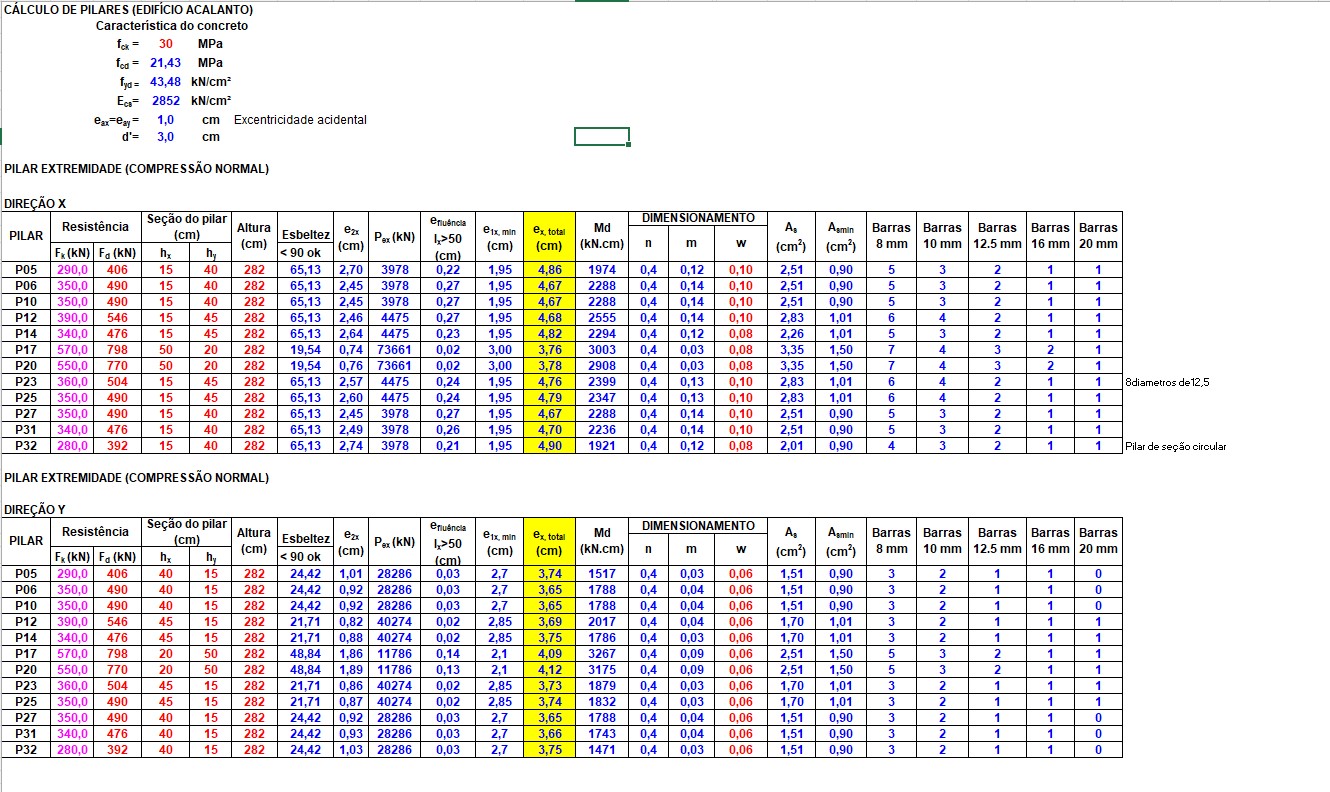Click the P17 pilar name in Direção X table
This screenshot has width=1330, height=792.
coord(26,349)
